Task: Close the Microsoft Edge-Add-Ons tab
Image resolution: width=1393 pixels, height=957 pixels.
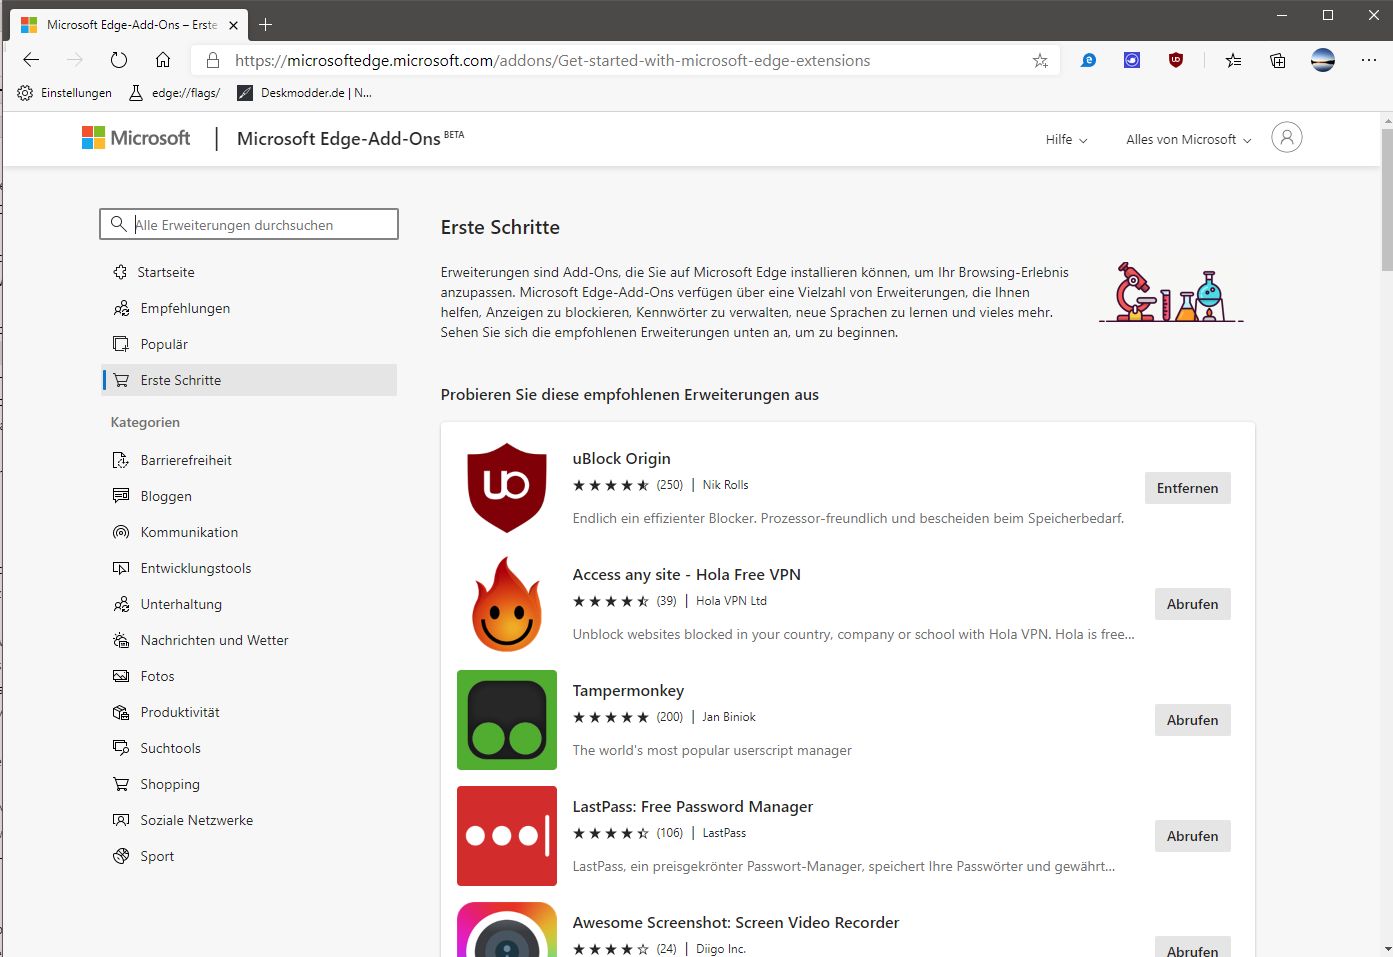Action: (233, 25)
